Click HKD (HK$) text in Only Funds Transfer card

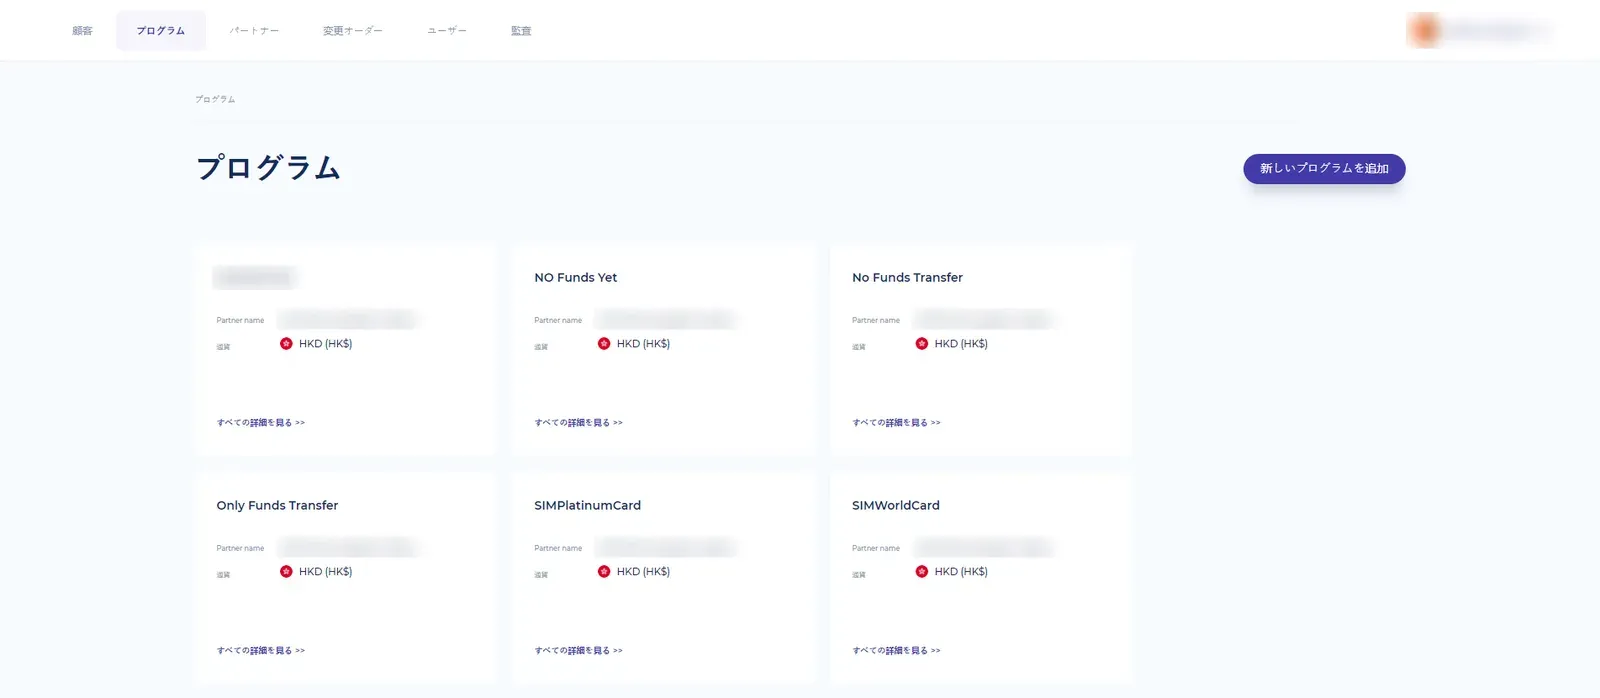325,572
